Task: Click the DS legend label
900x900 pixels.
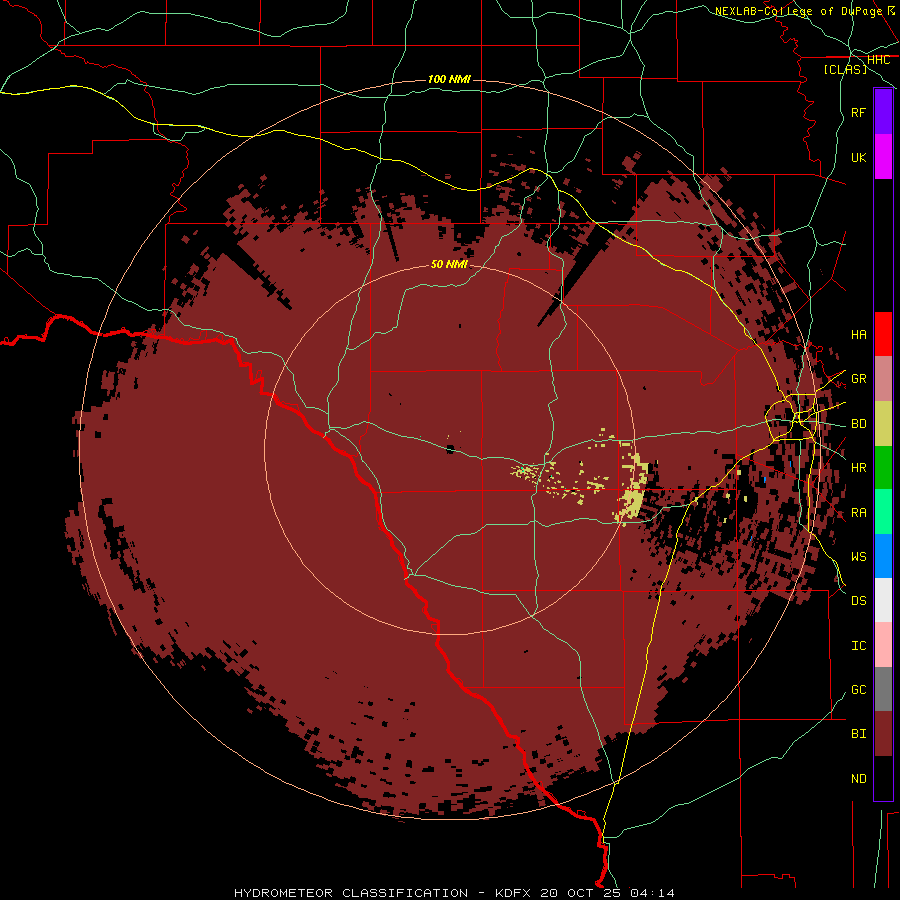Action: (x=858, y=601)
